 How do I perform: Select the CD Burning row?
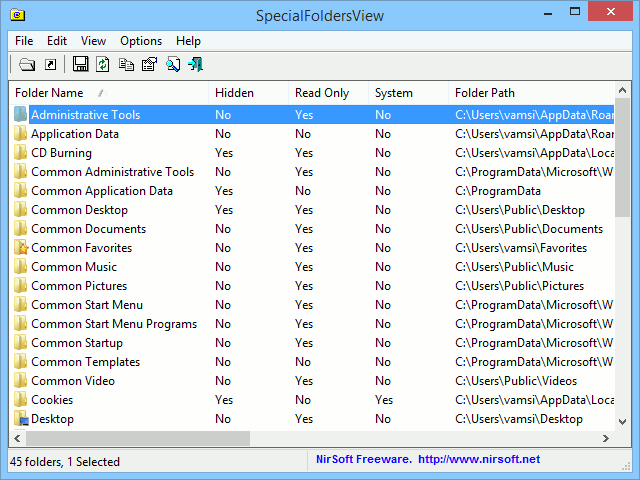[x=312, y=153]
